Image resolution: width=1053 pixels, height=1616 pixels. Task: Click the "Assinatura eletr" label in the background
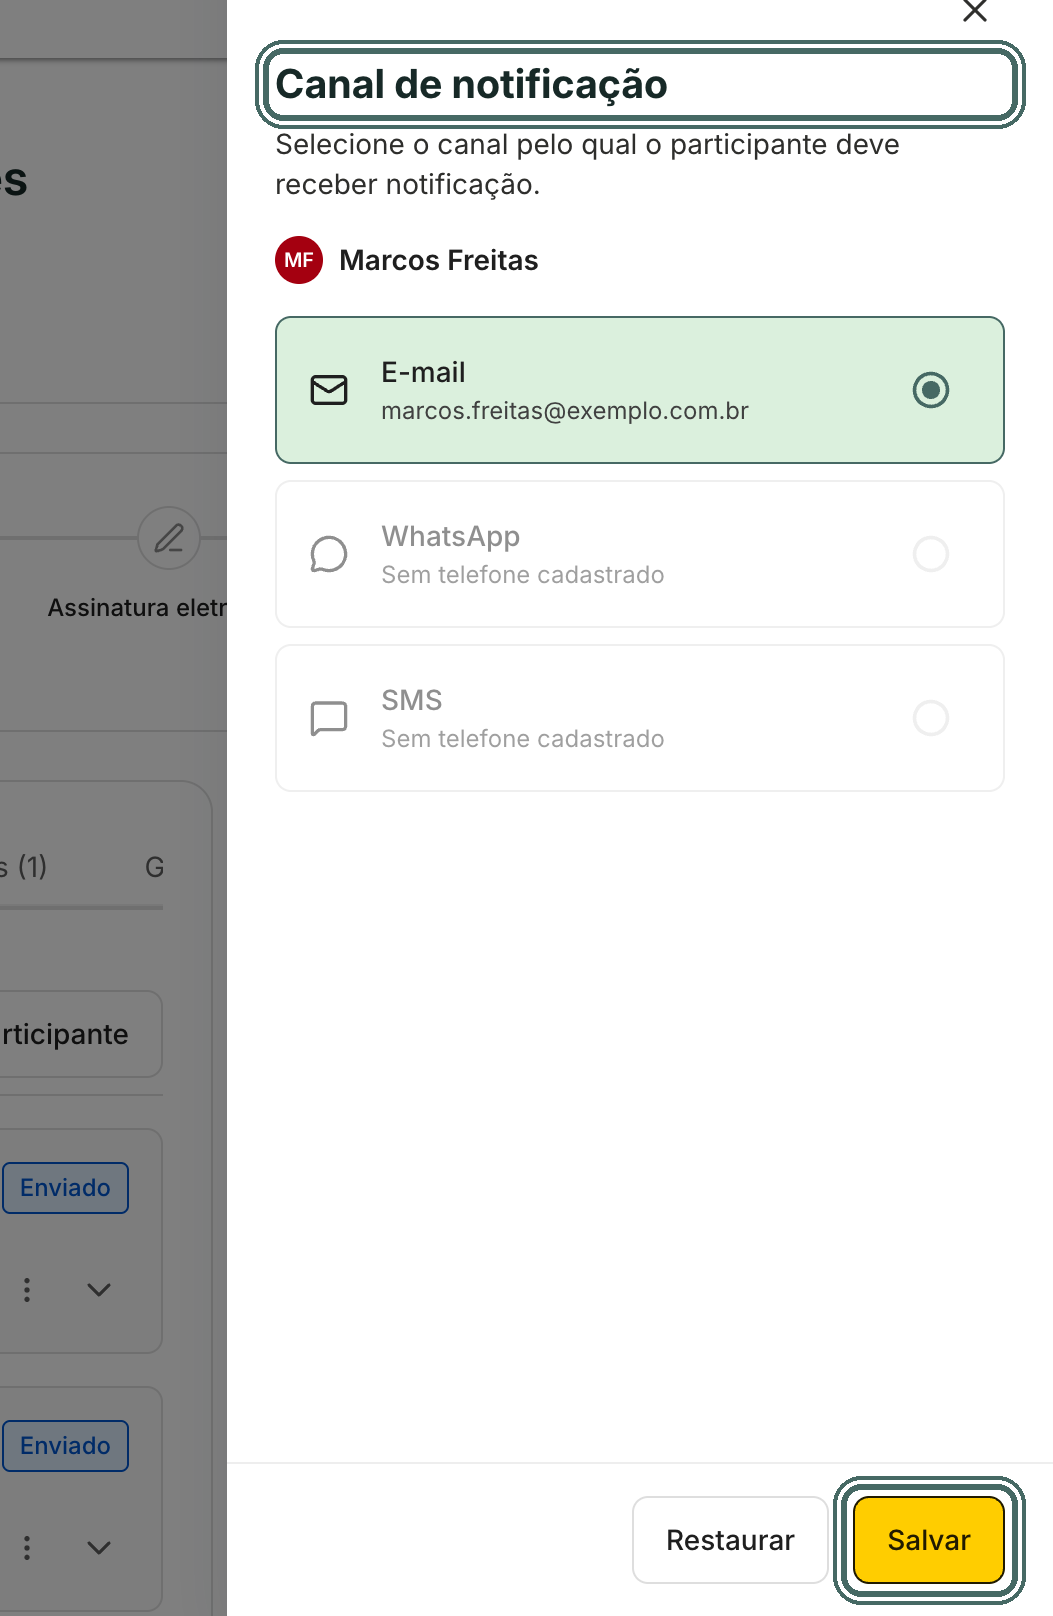point(138,608)
